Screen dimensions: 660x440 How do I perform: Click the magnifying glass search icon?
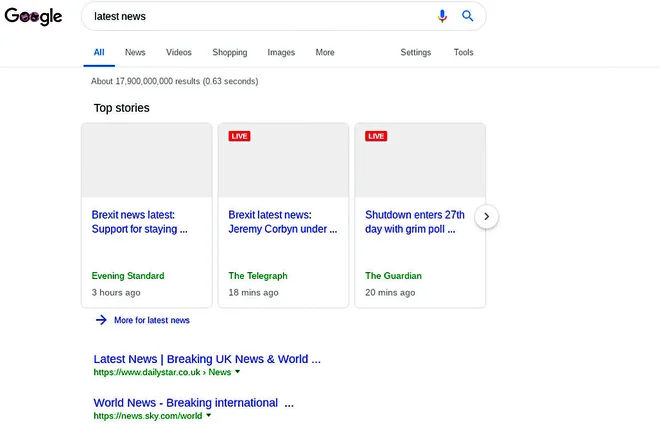467,16
